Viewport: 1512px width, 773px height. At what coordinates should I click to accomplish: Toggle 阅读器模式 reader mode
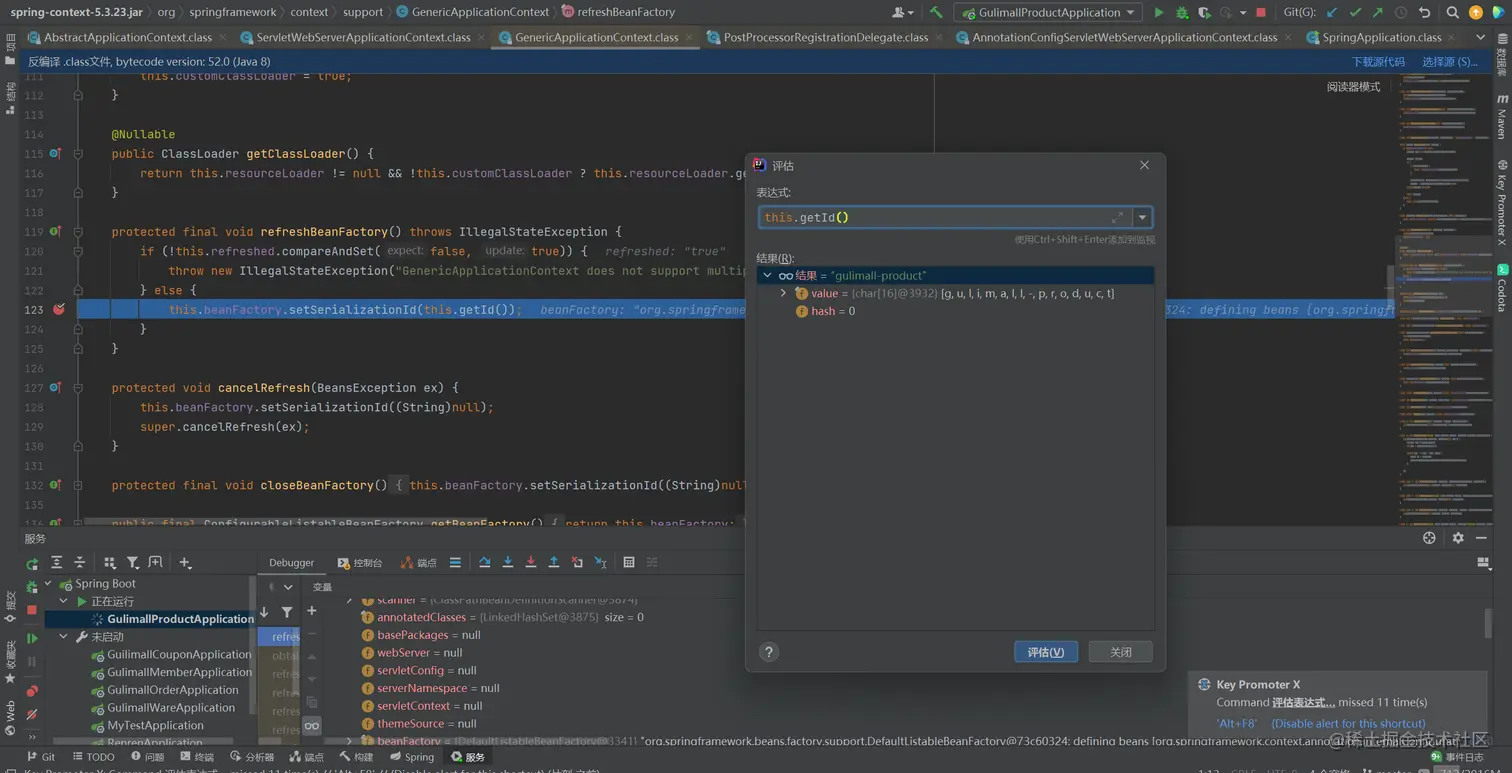[x=1353, y=87]
